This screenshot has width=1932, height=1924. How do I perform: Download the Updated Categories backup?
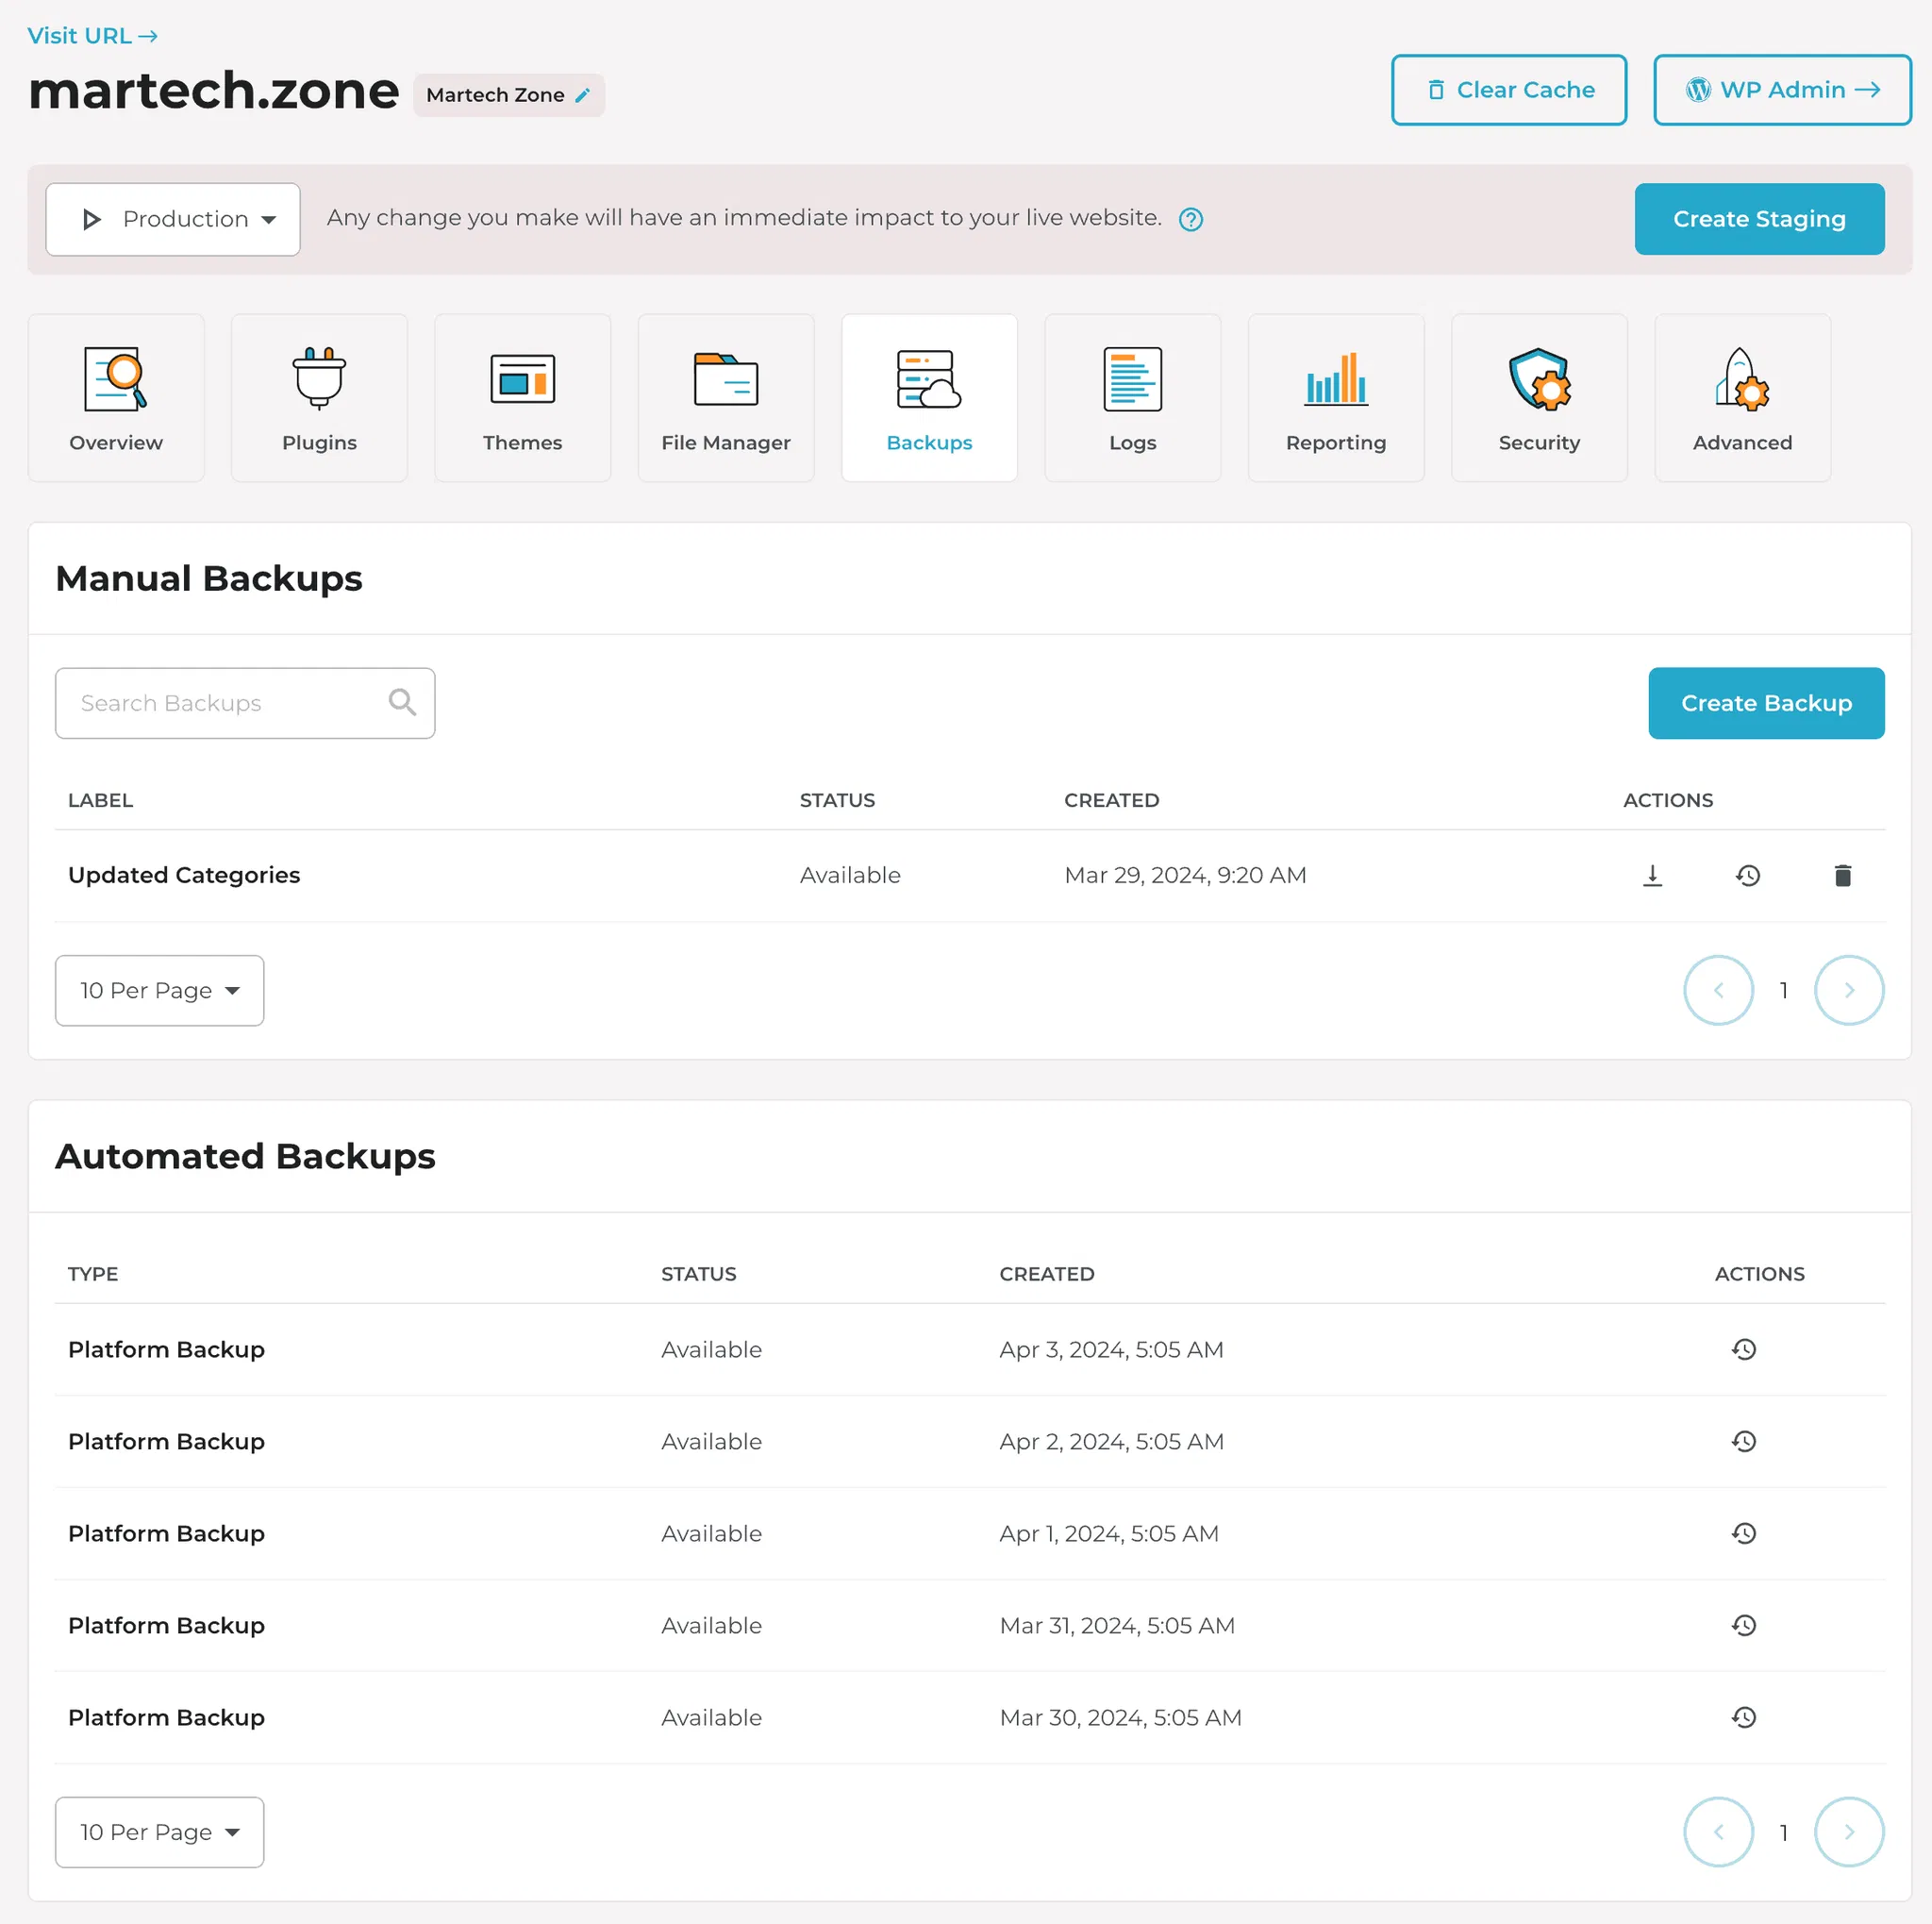[1652, 876]
